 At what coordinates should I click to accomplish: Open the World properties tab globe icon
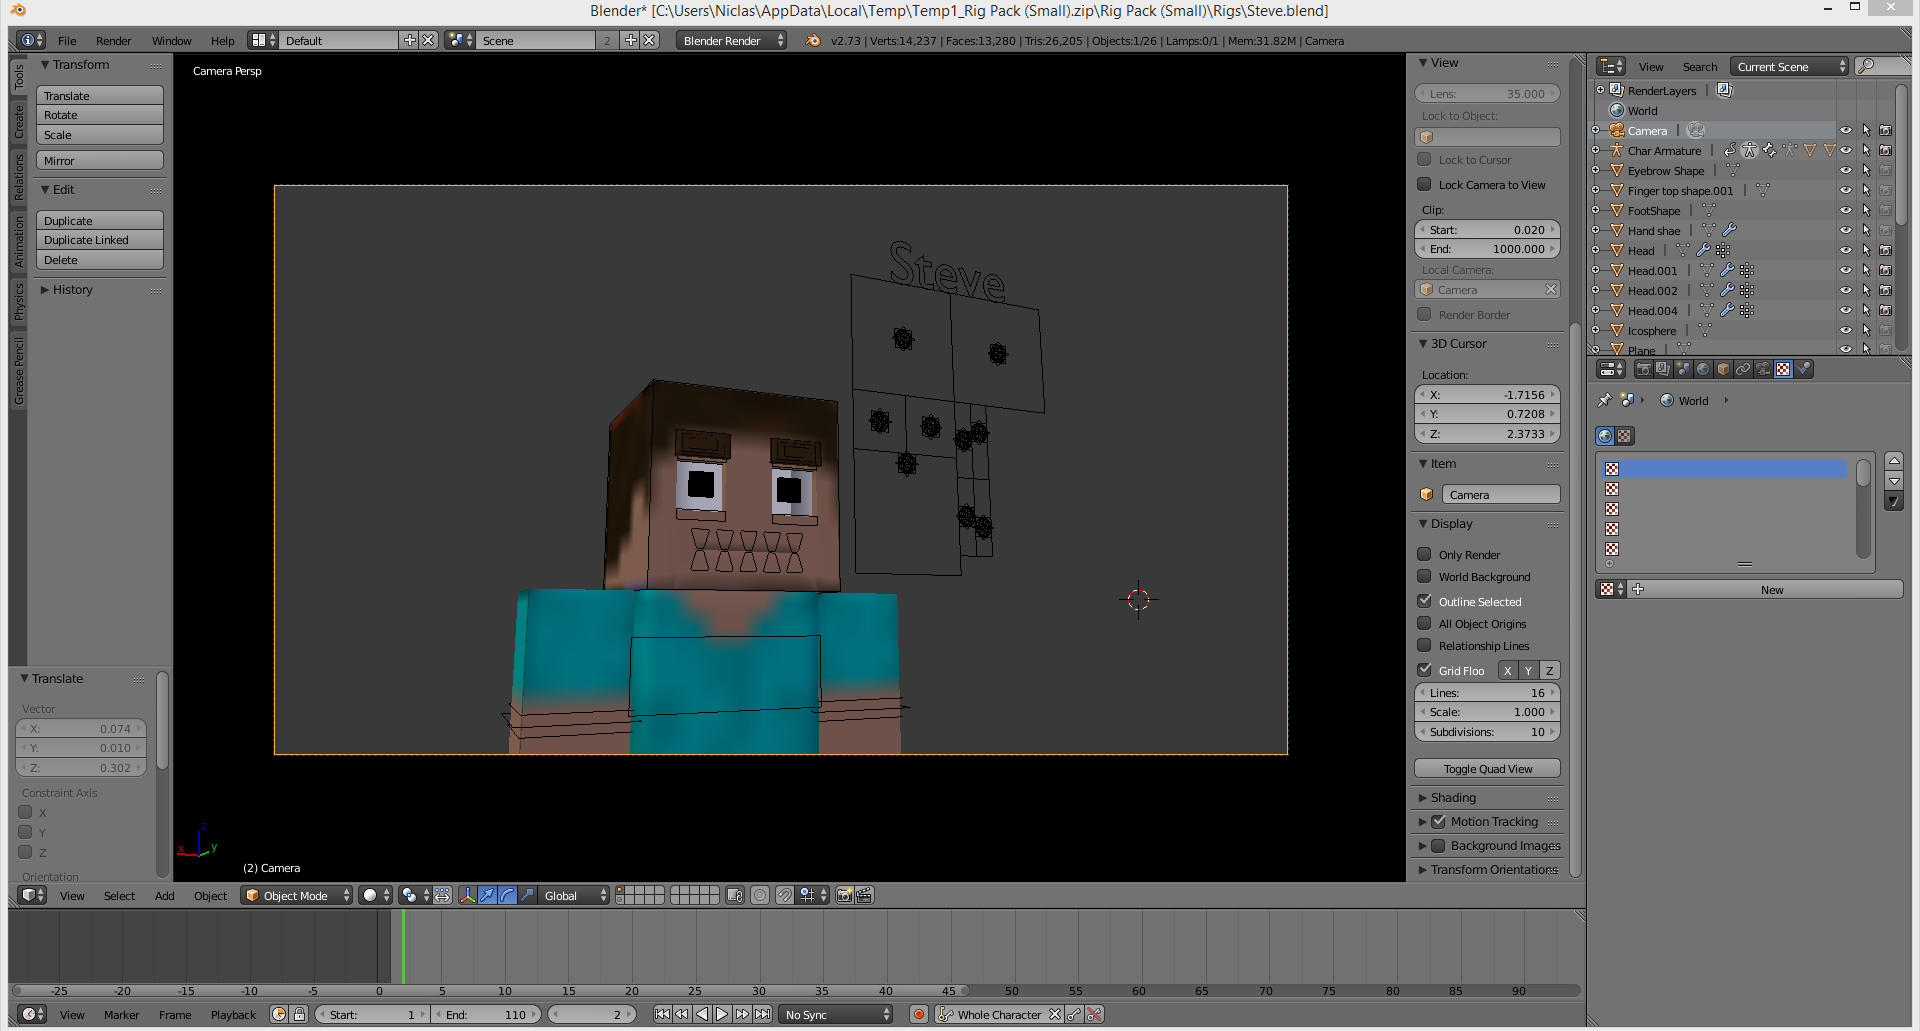(1703, 369)
